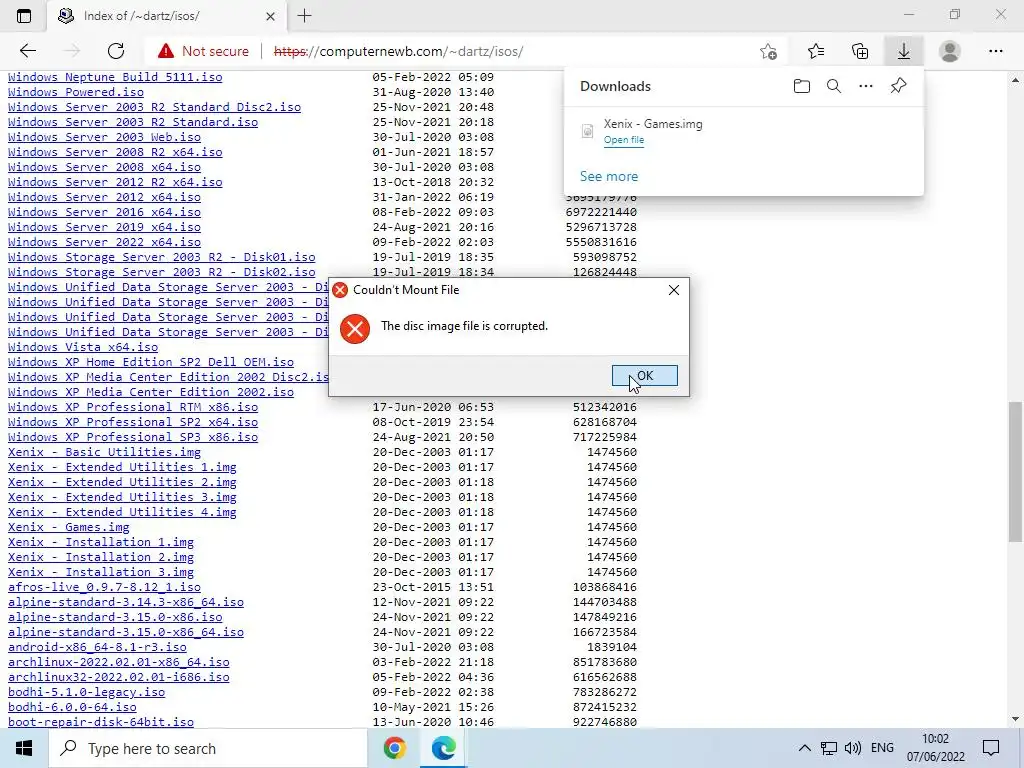
Task: Open Windows Start menu
Action: 24,748
